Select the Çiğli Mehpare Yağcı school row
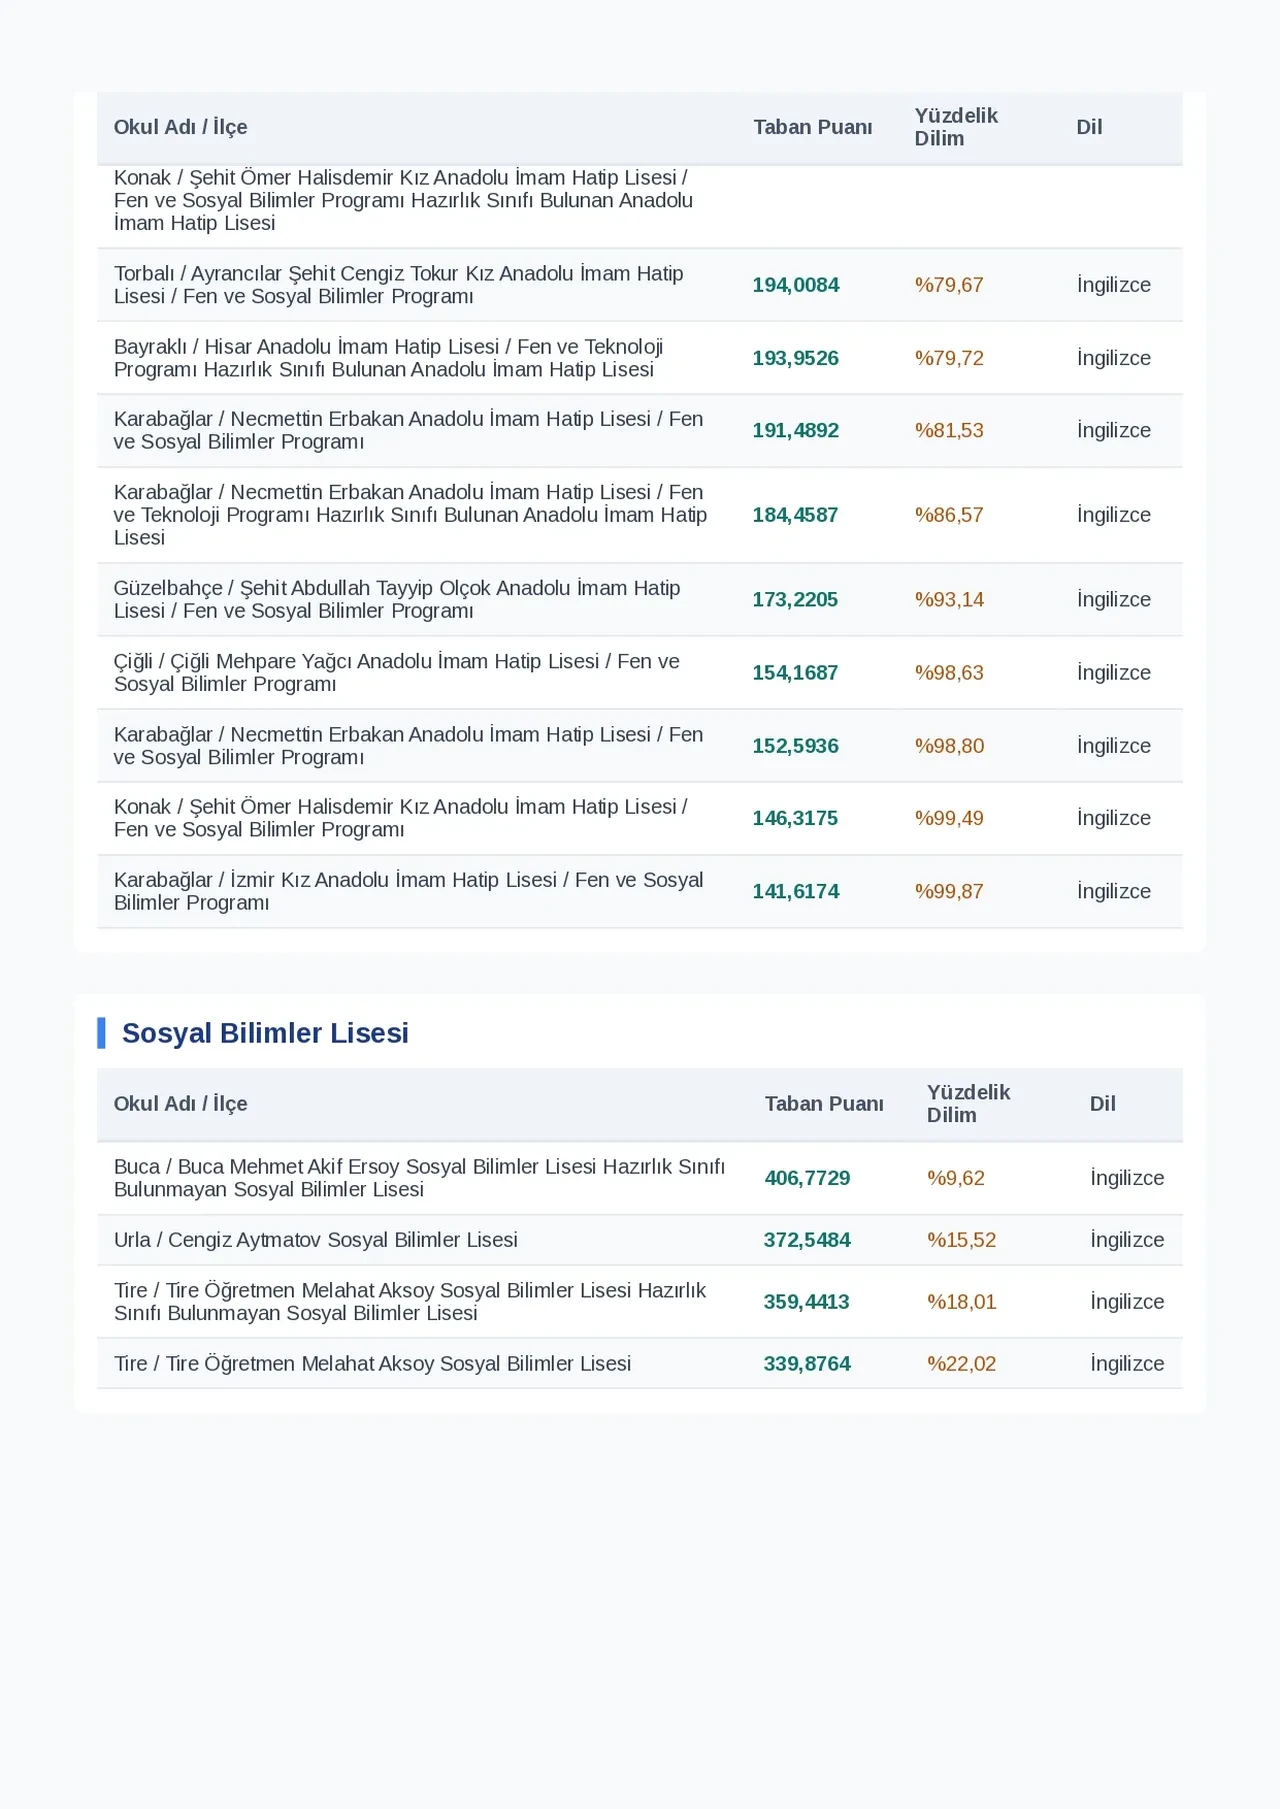This screenshot has height=1809, width=1280. [640, 673]
